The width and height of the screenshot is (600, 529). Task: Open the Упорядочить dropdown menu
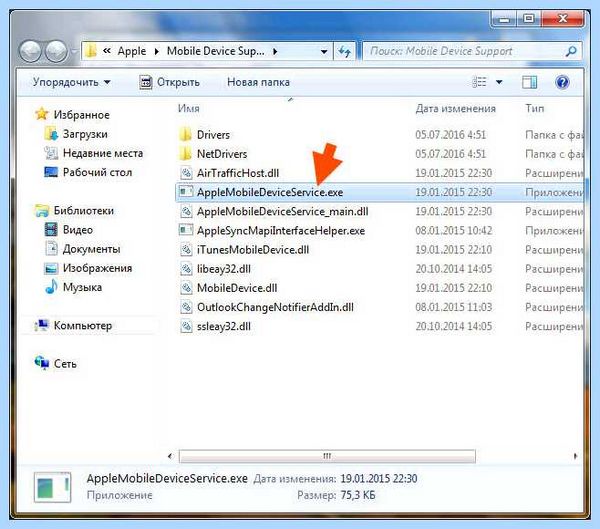[72, 82]
